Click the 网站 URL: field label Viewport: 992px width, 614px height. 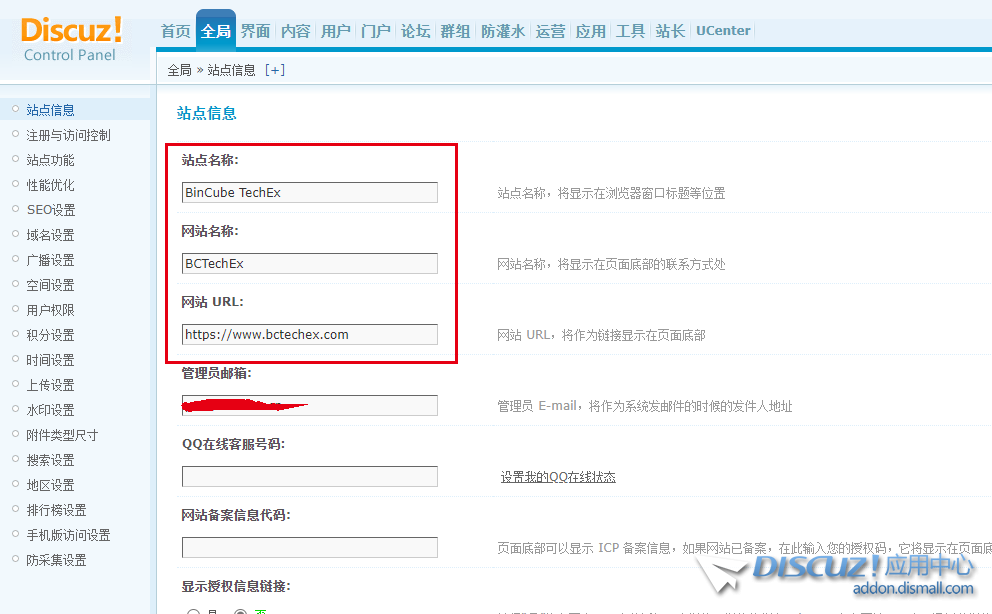pos(213,302)
